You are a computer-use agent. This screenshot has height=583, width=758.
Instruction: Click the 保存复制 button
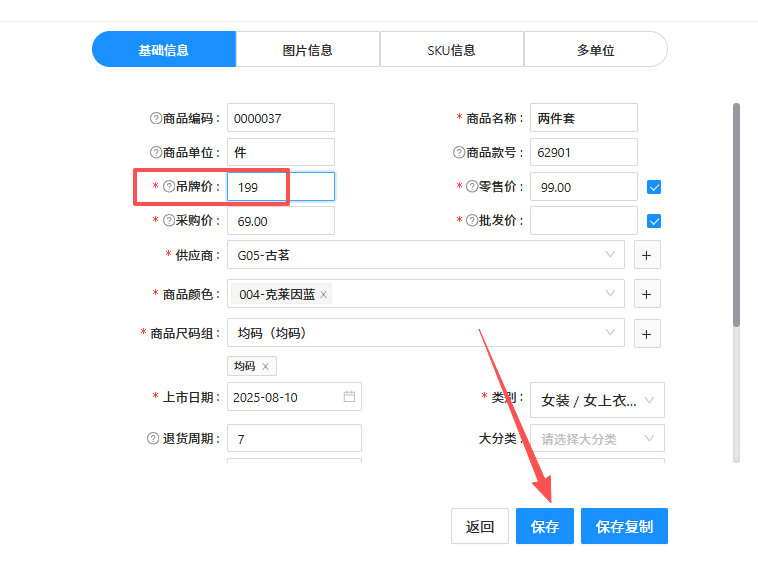click(624, 526)
